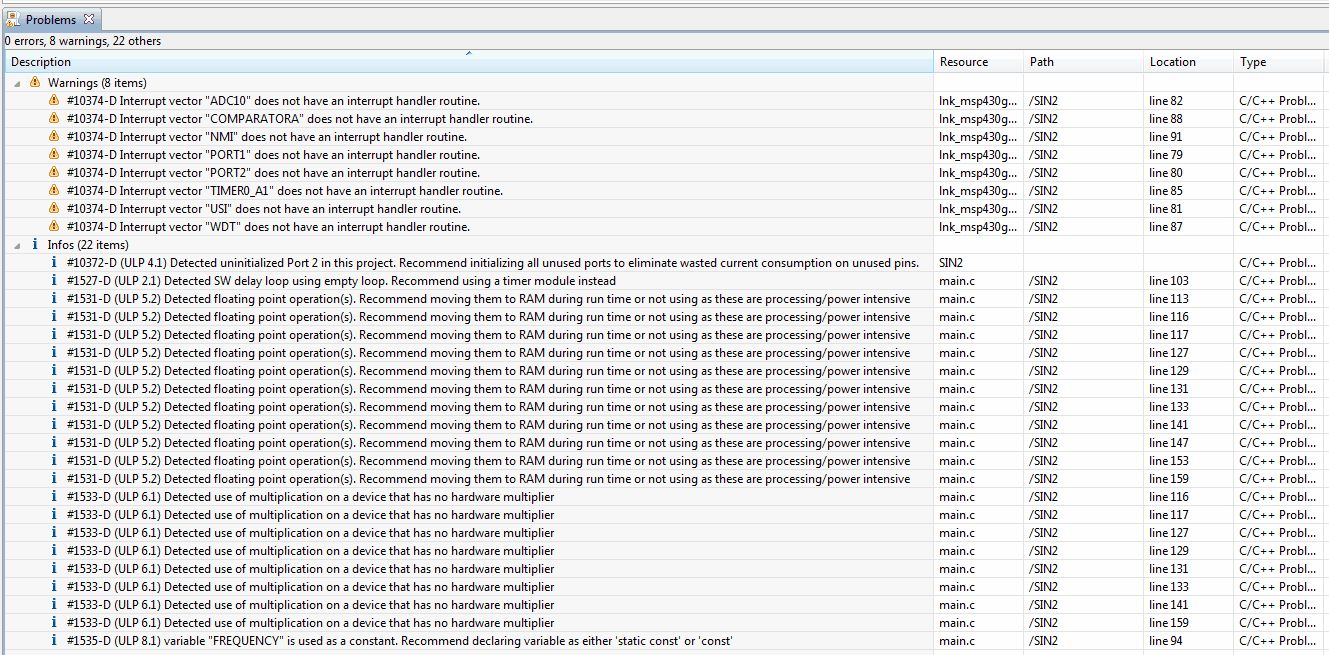Click the warning icon on the WDT interrupt row
The height and width of the screenshot is (655, 1329).
coord(54,227)
